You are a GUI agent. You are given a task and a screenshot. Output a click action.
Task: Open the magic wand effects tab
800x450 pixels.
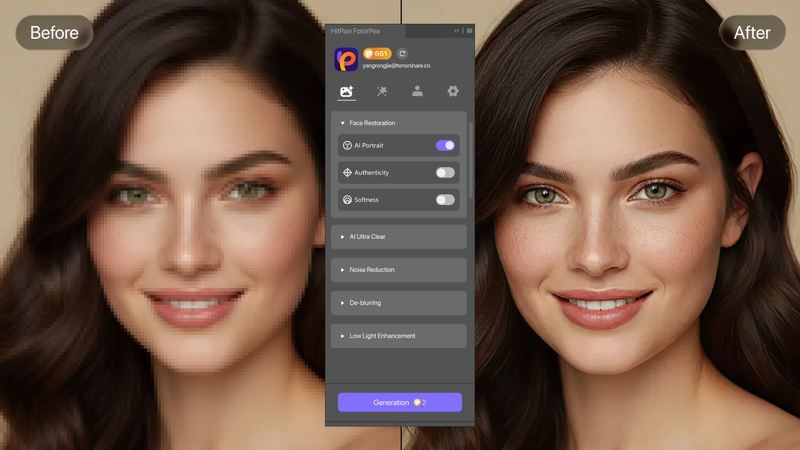pyautogui.click(x=382, y=91)
